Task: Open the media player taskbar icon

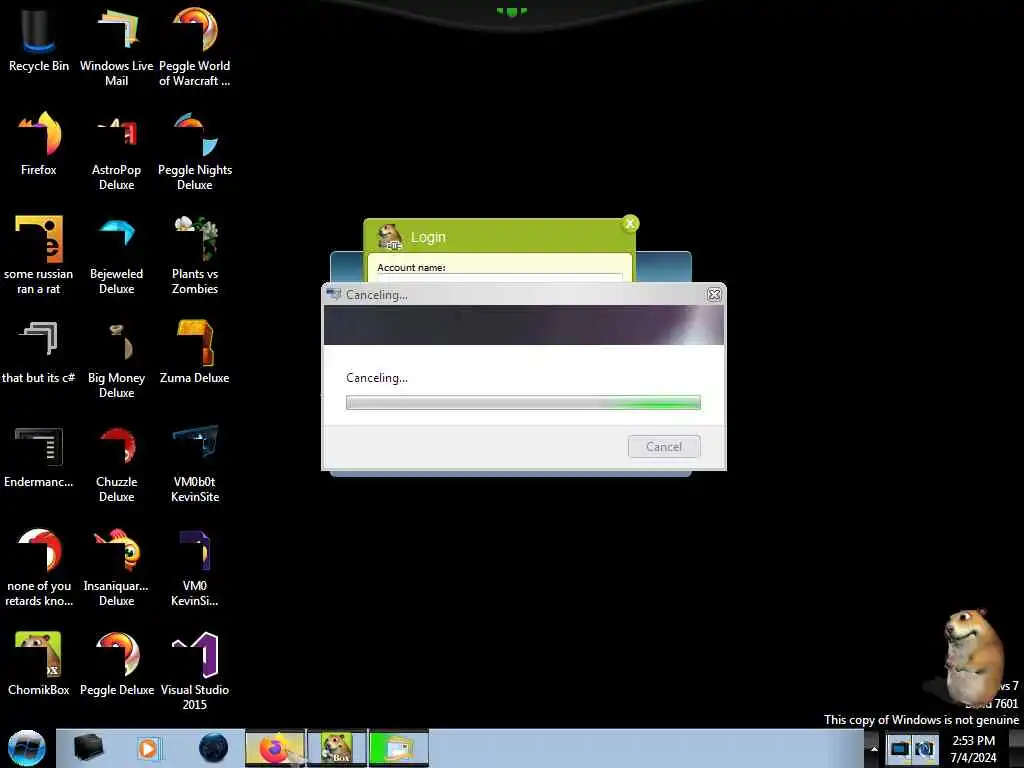Action: click(x=148, y=748)
